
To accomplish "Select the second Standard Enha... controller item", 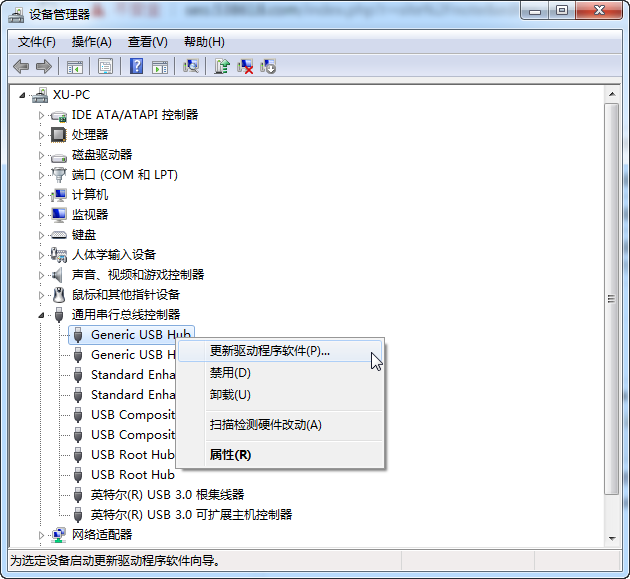I will 133,395.
